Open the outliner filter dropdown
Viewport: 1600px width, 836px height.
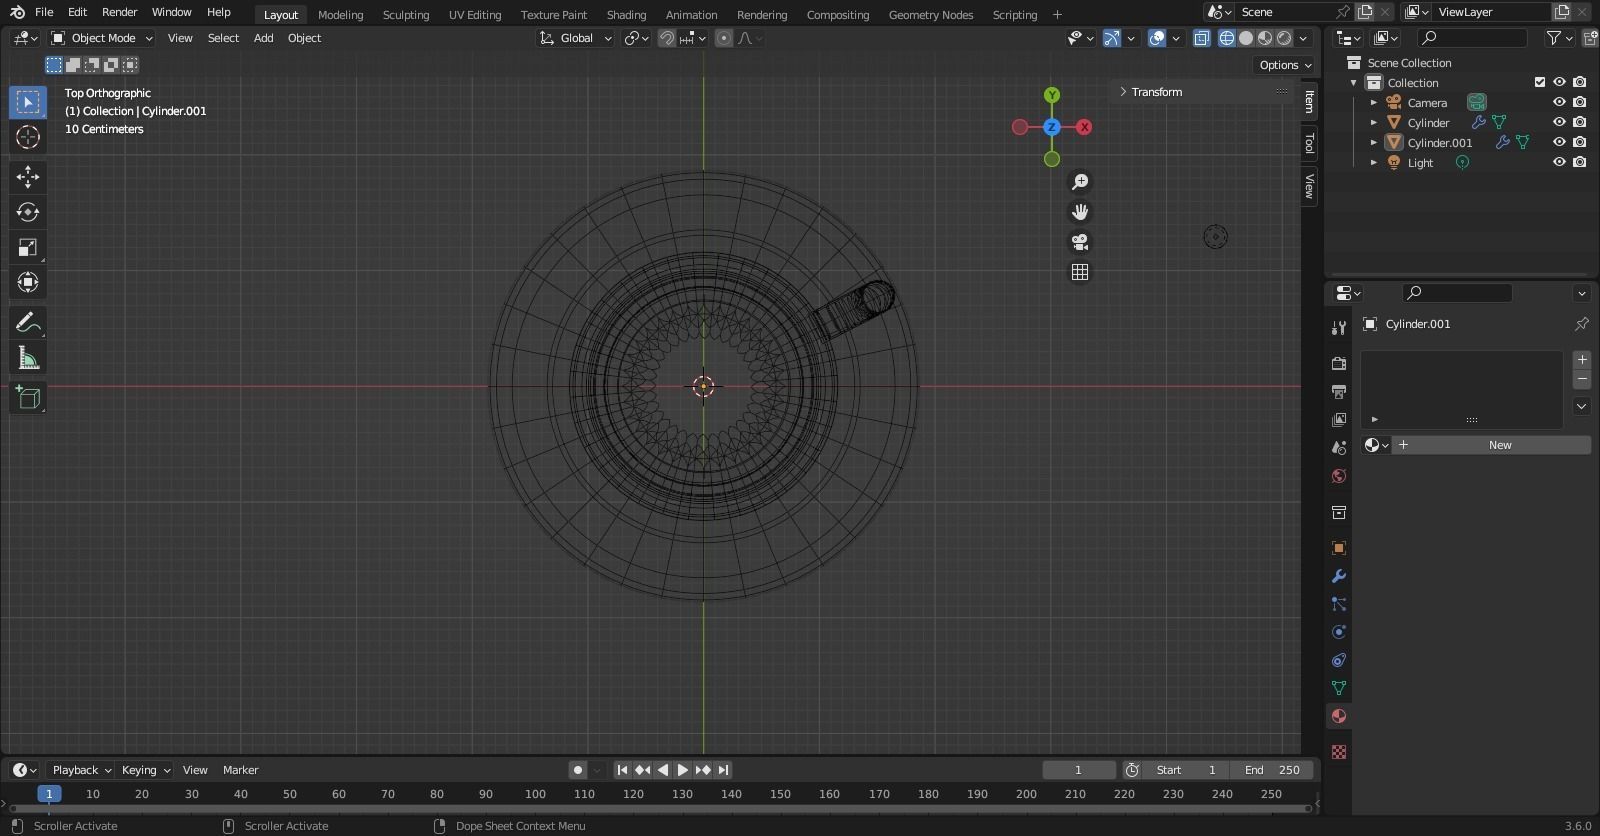(x=1559, y=38)
